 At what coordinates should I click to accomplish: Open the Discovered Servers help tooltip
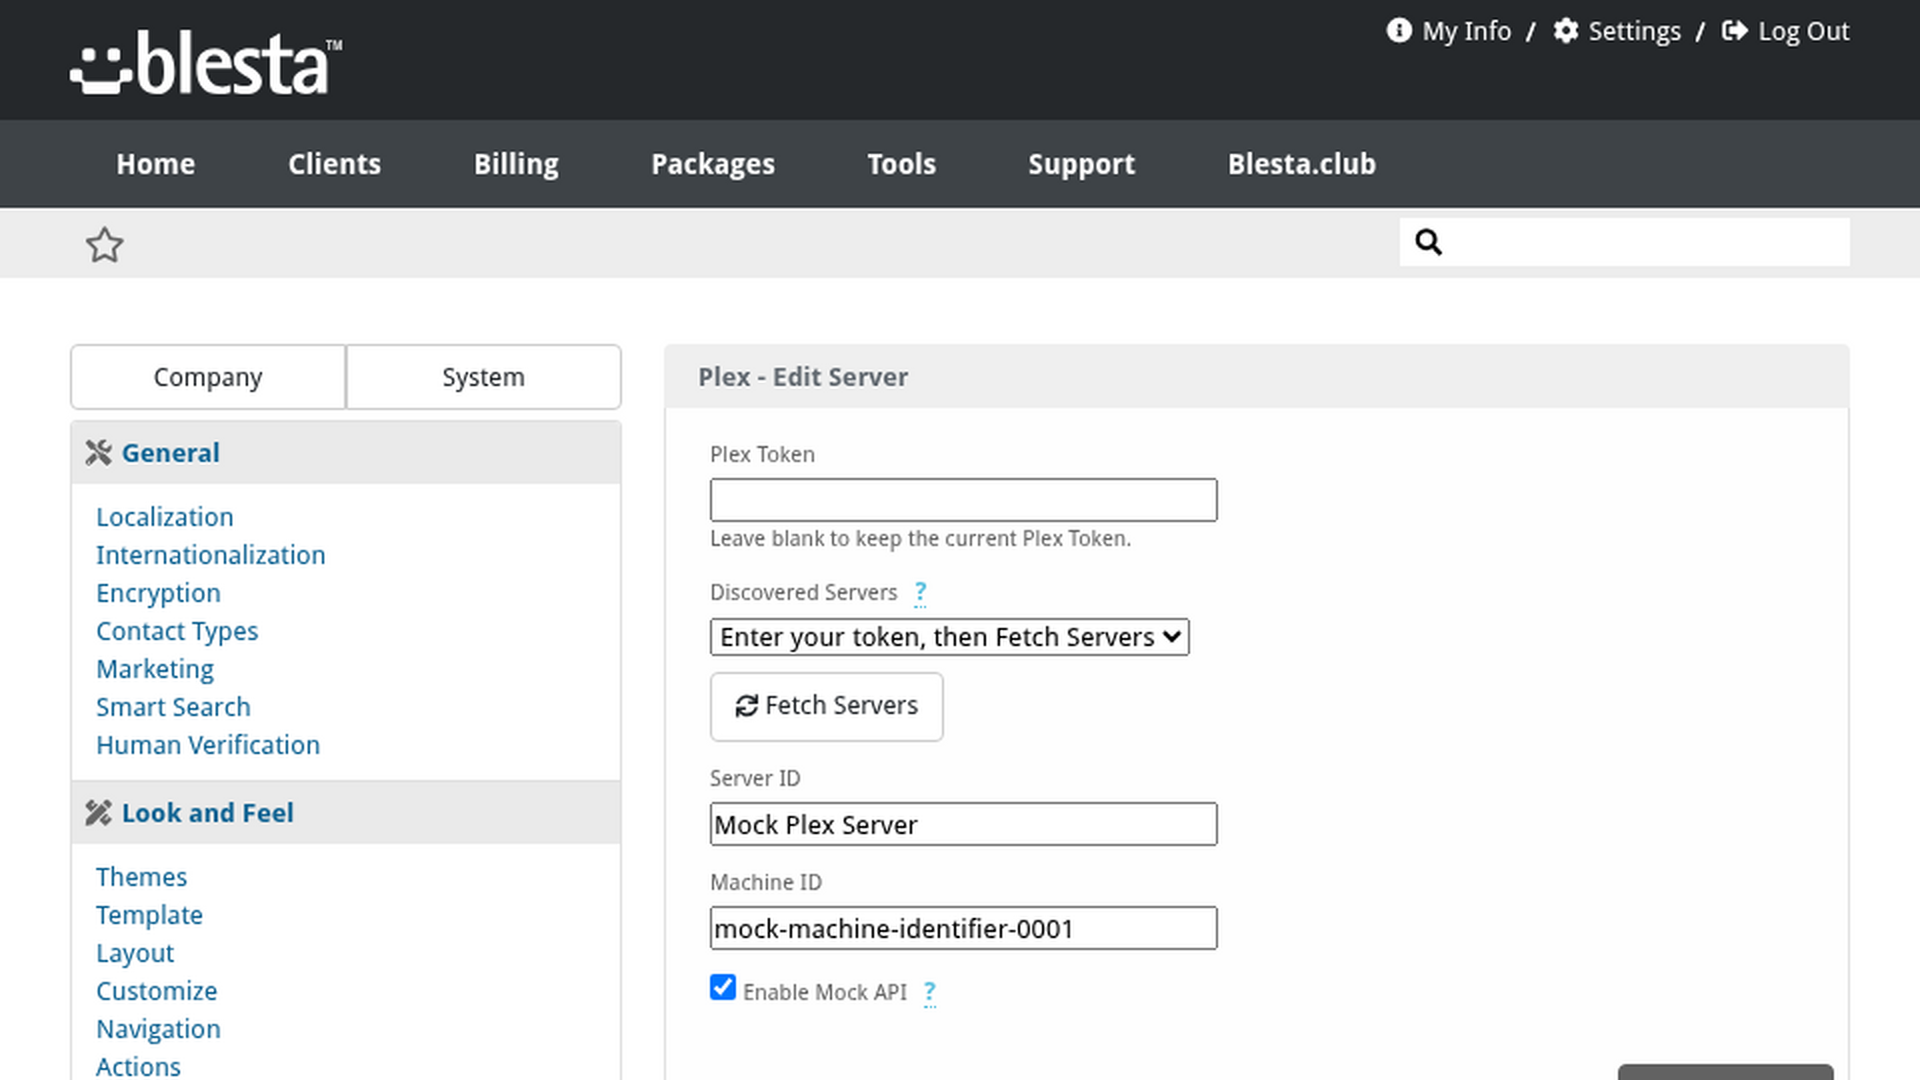pyautogui.click(x=920, y=593)
